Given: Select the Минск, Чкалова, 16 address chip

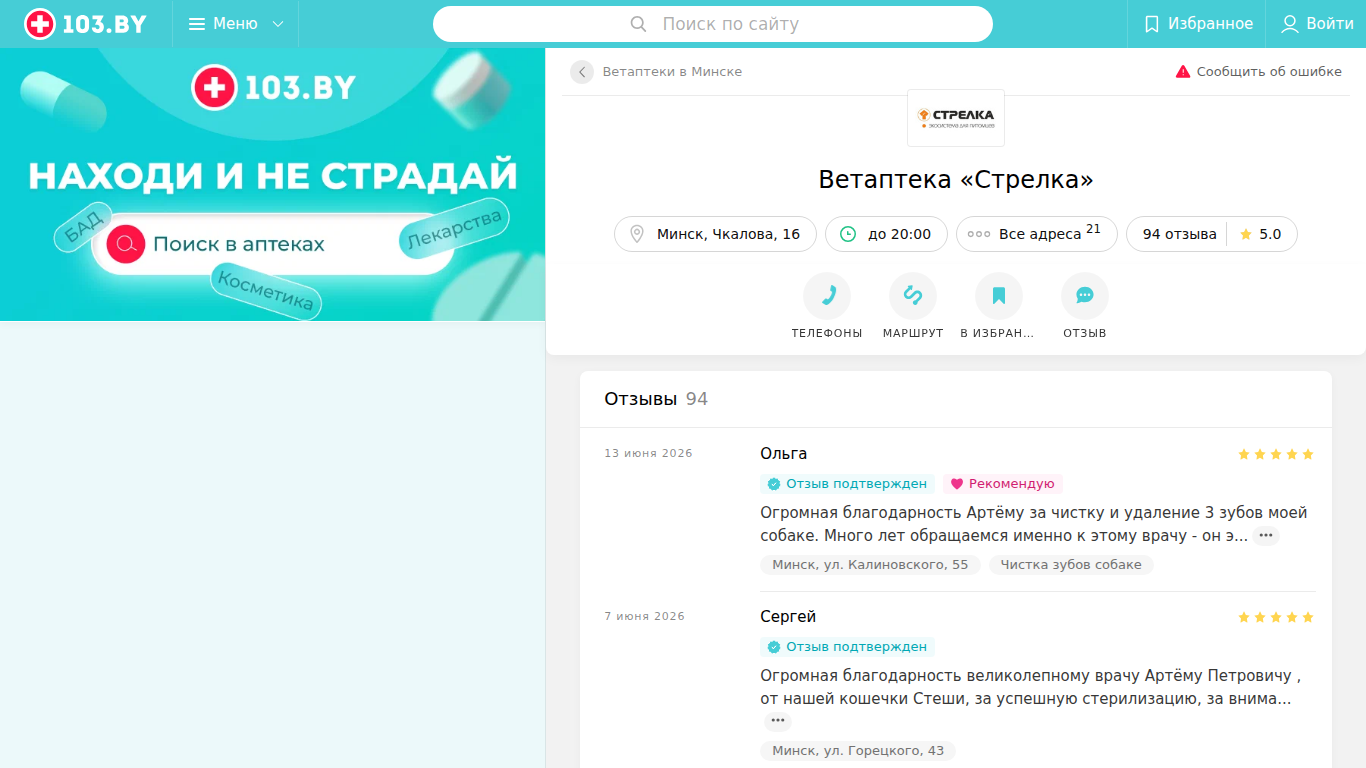Looking at the screenshot, I should coord(715,234).
